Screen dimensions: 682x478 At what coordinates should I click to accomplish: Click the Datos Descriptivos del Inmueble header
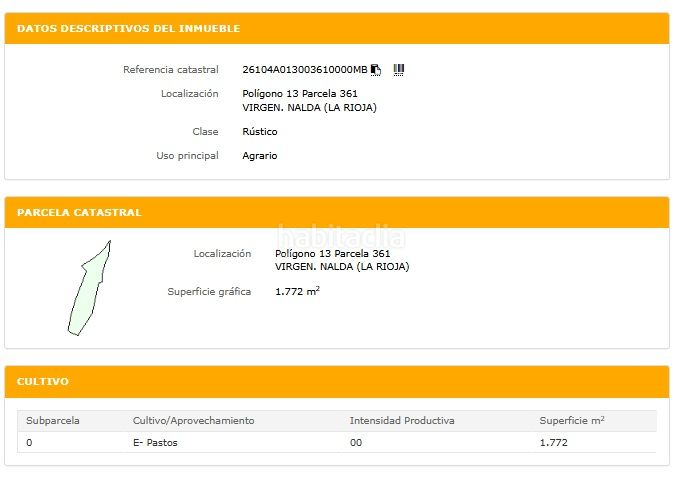point(128,29)
